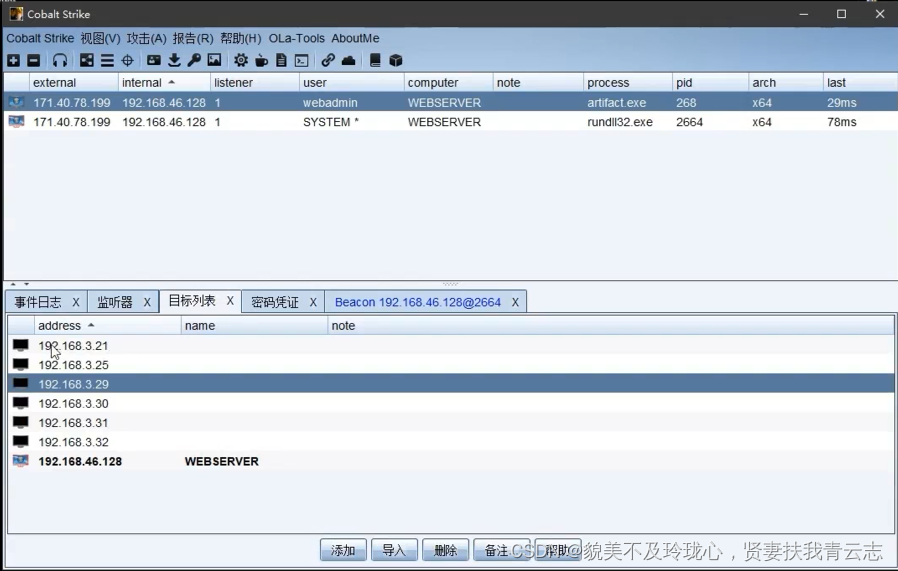The width and height of the screenshot is (898, 571).
Task: Sort sessions by the process column header
Action: point(628,82)
